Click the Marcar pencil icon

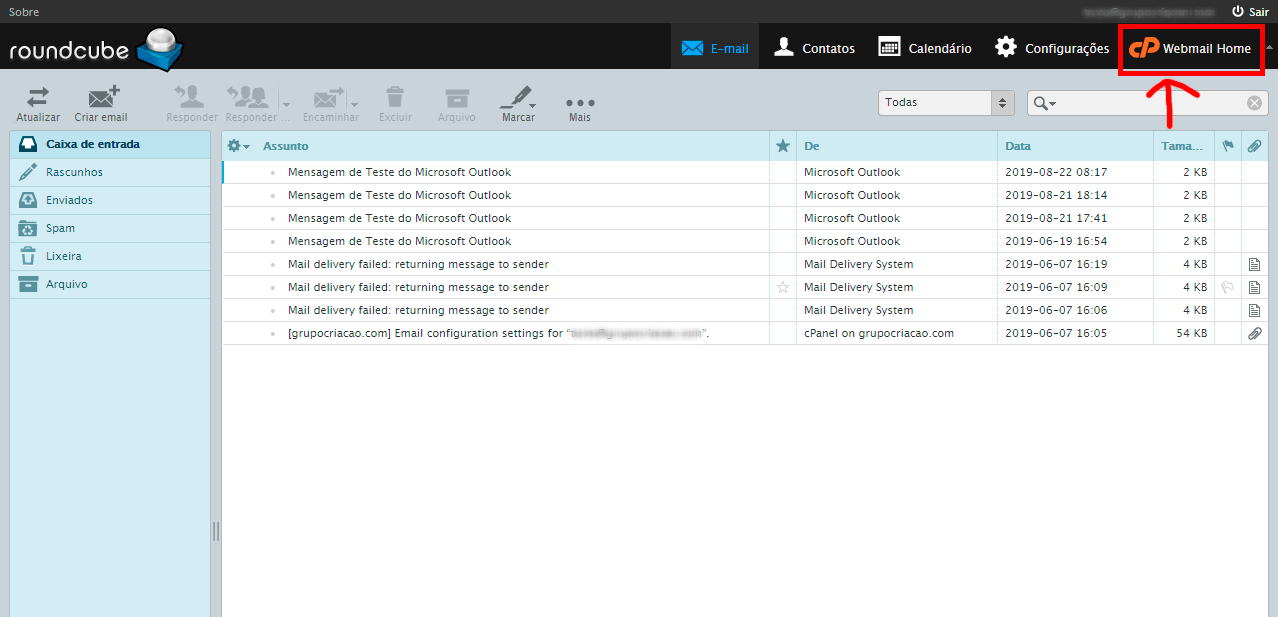point(517,98)
